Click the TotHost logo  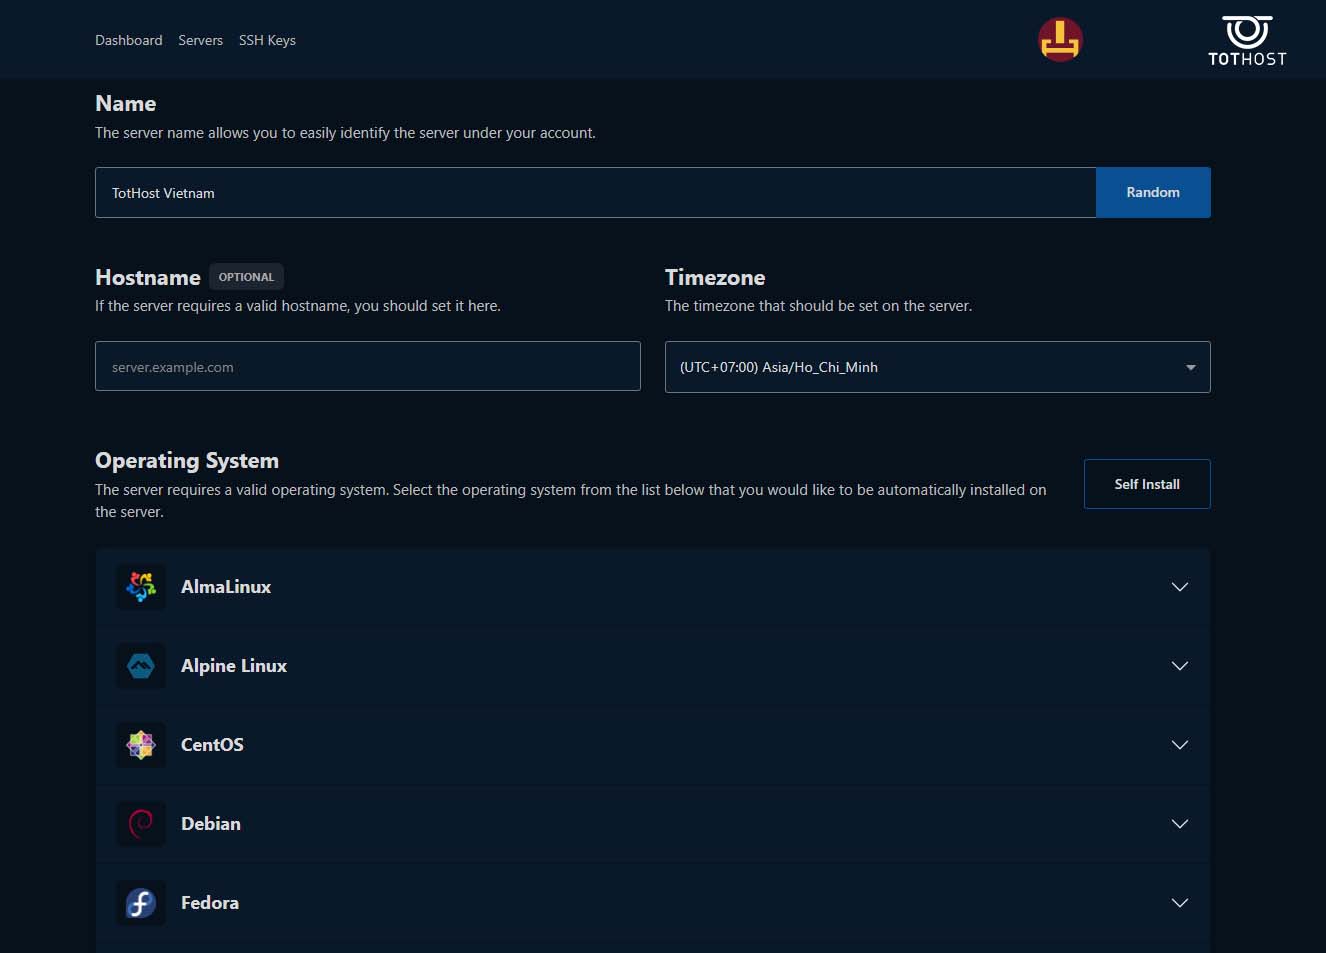pos(1247,41)
